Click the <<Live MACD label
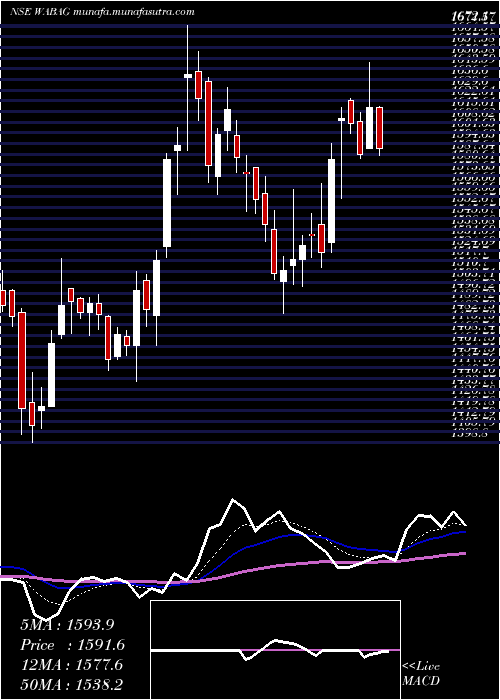This screenshot has width=500, height=700. [x=421, y=673]
